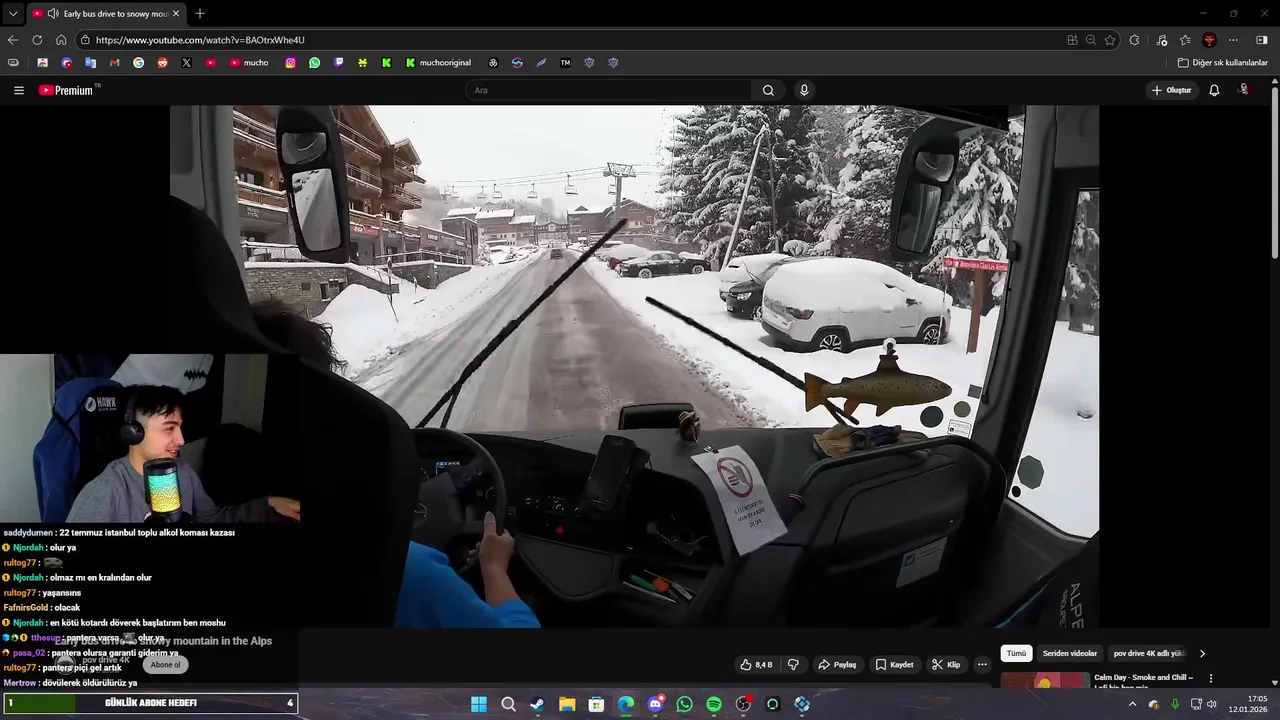Dislike the video with thumbs-down
This screenshot has width=1280, height=720.
794,665
